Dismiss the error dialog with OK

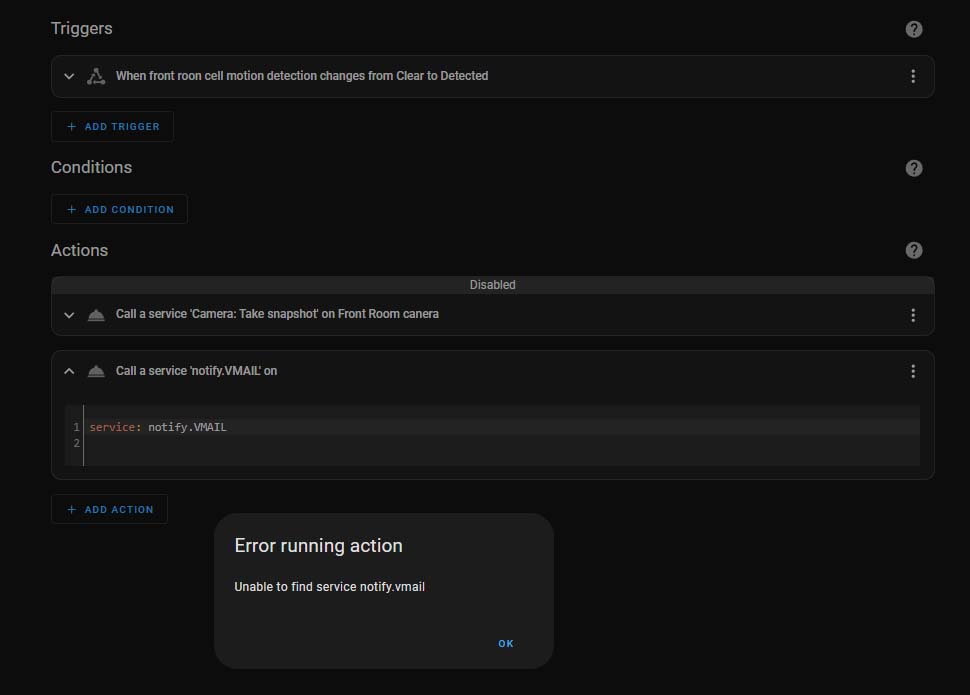(x=505, y=643)
